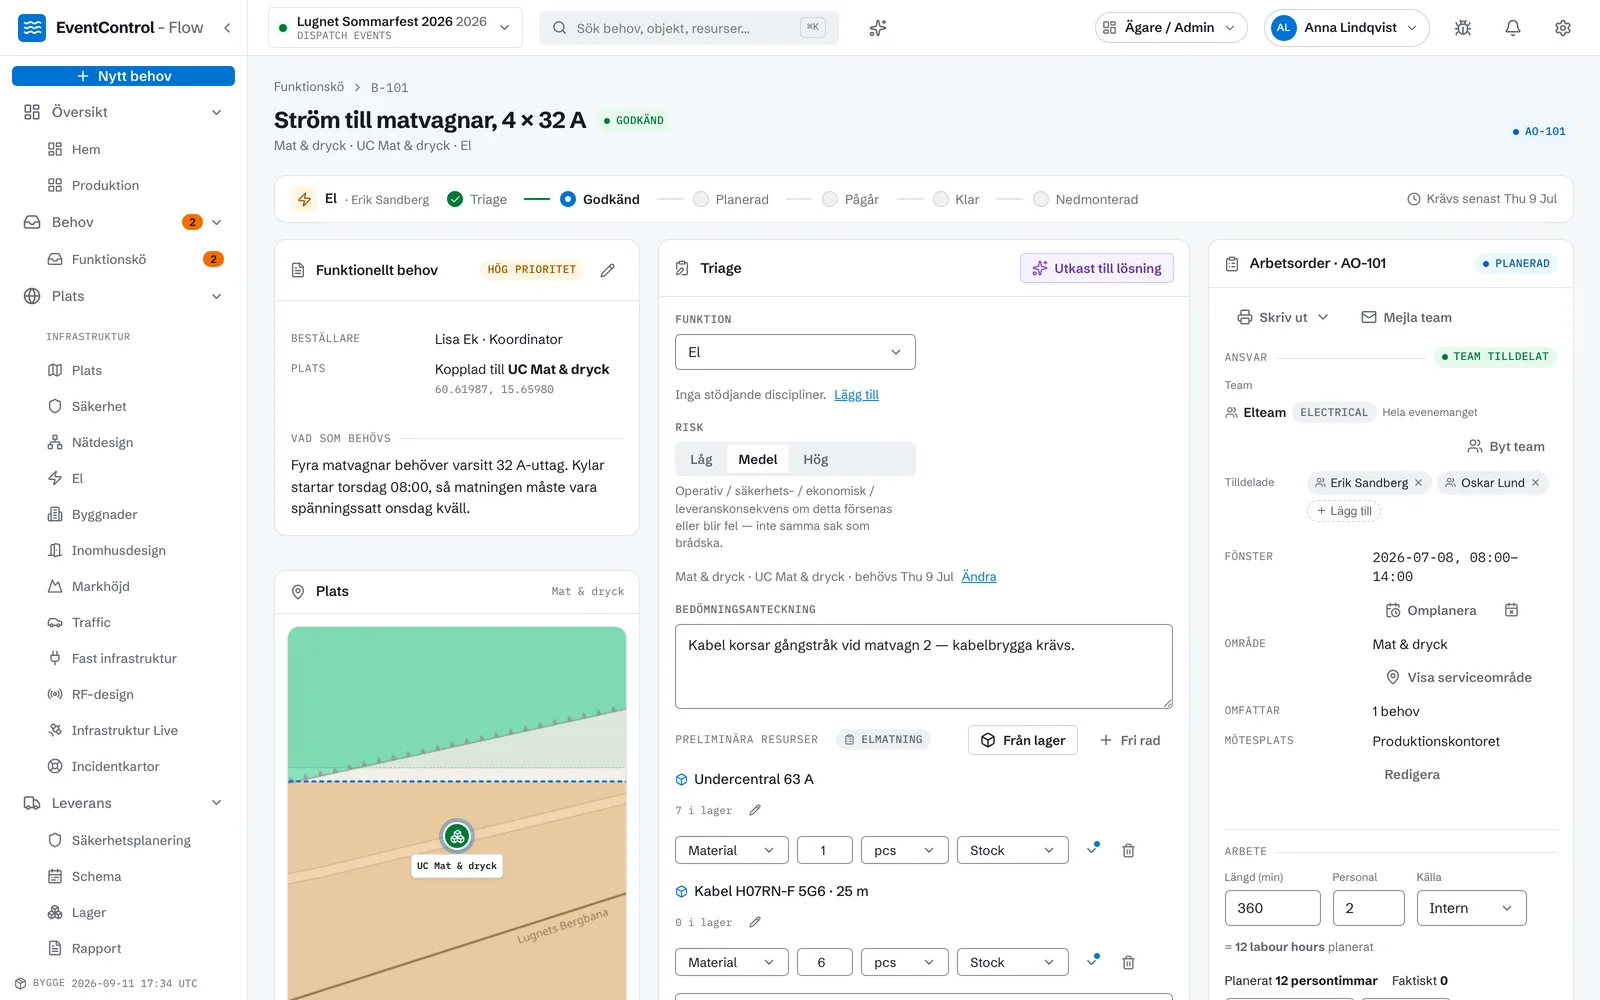Edit Funktionellt behov with pencil icon
The image size is (1600, 1000).
point(607,270)
